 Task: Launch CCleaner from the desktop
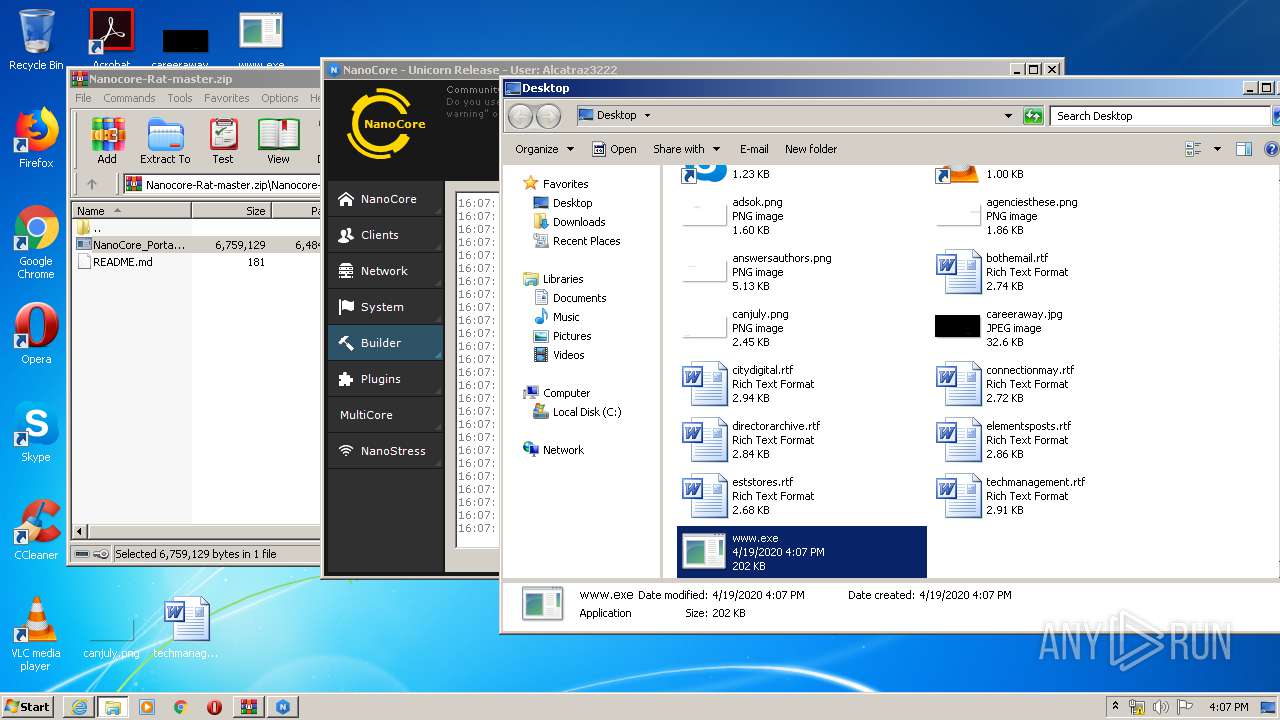tap(36, 530)
